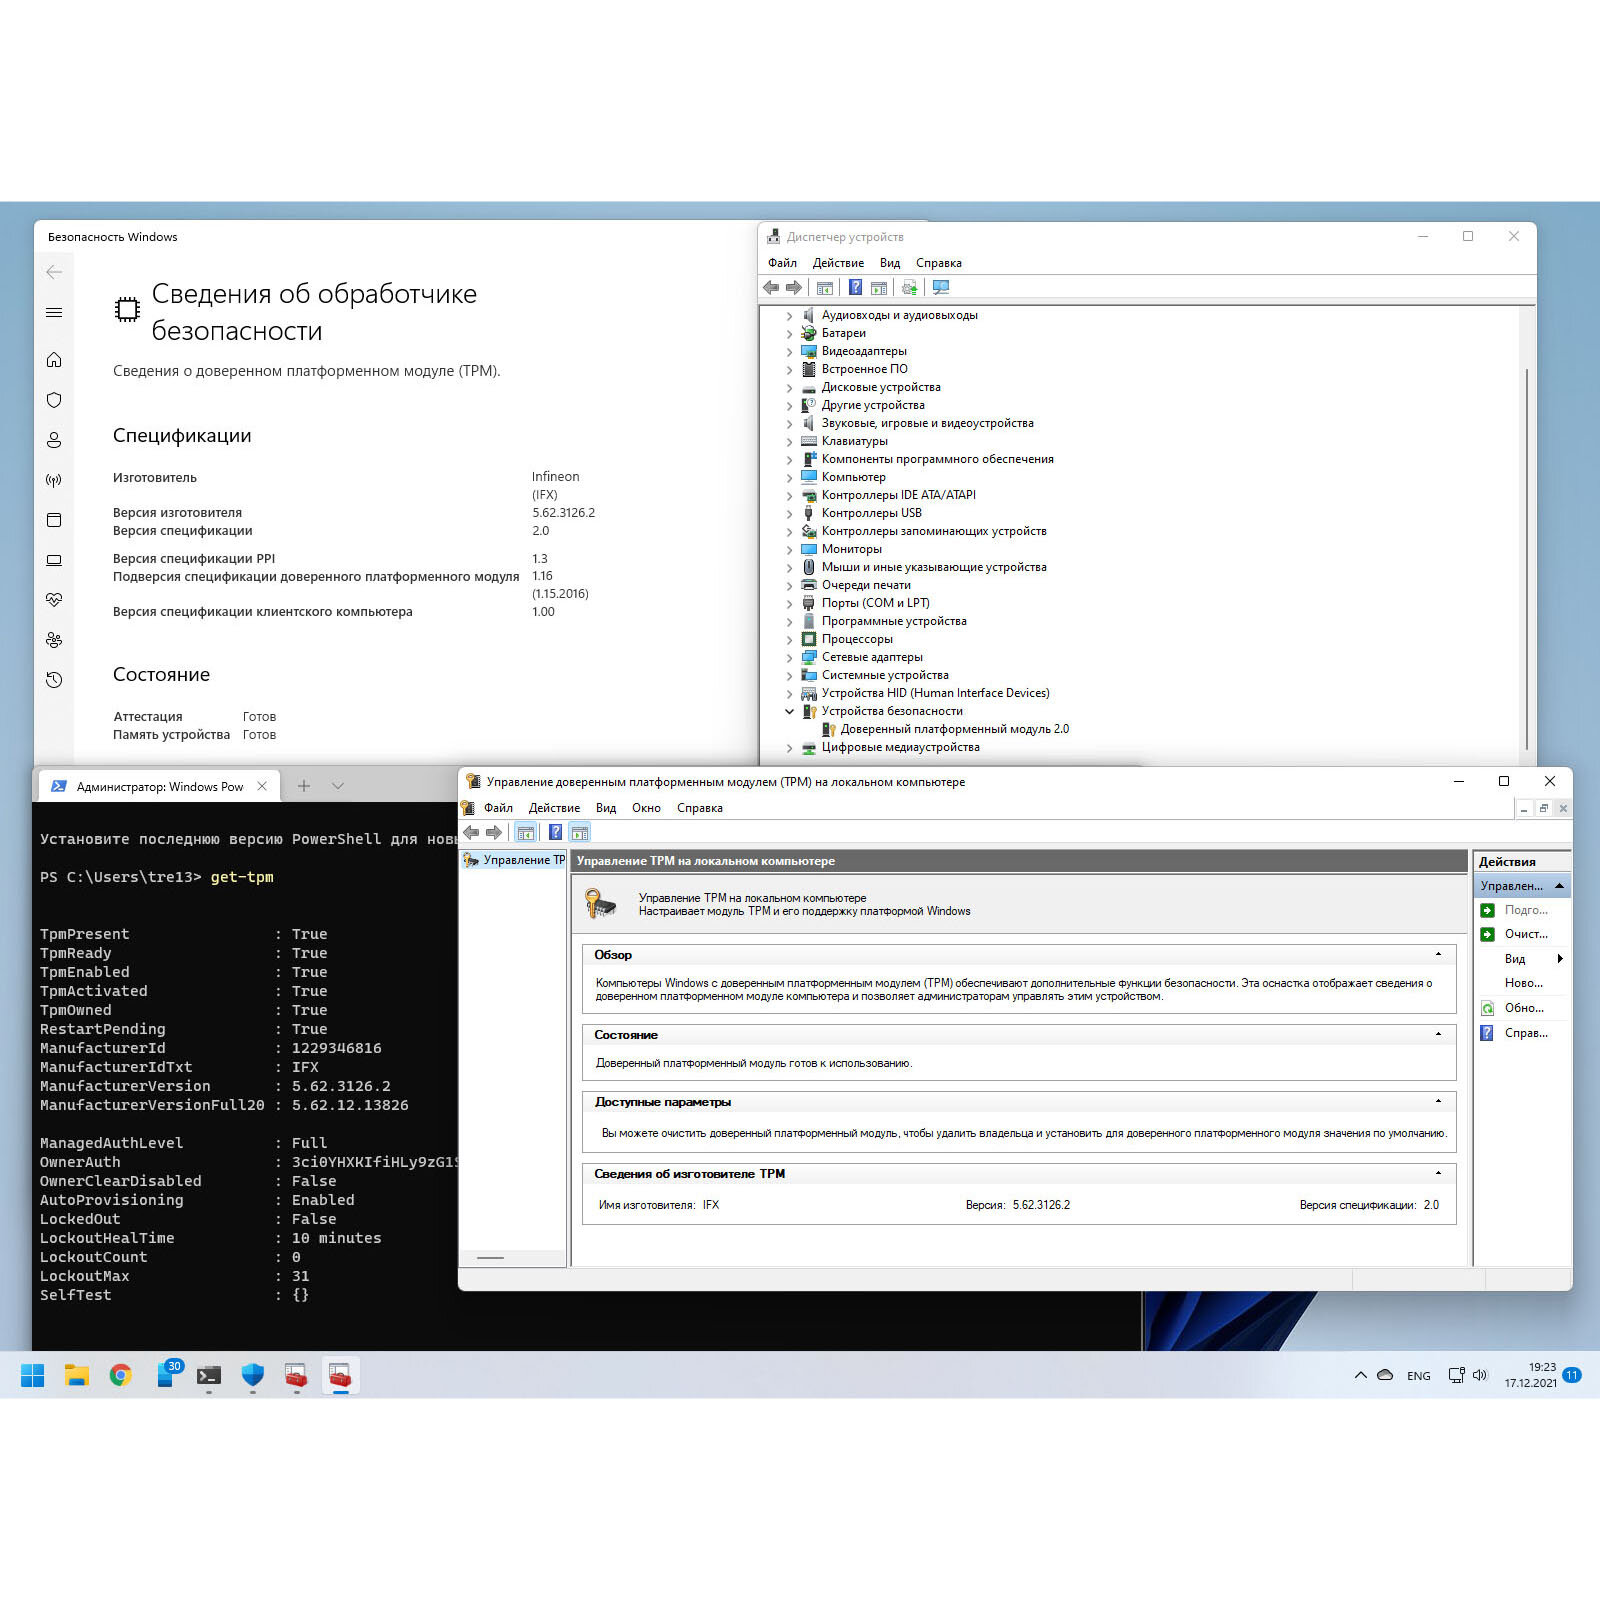The image size is (1600, 1600).
Task: Click ENG language indicator in system tray
Action: (x=1418, y=1376)
